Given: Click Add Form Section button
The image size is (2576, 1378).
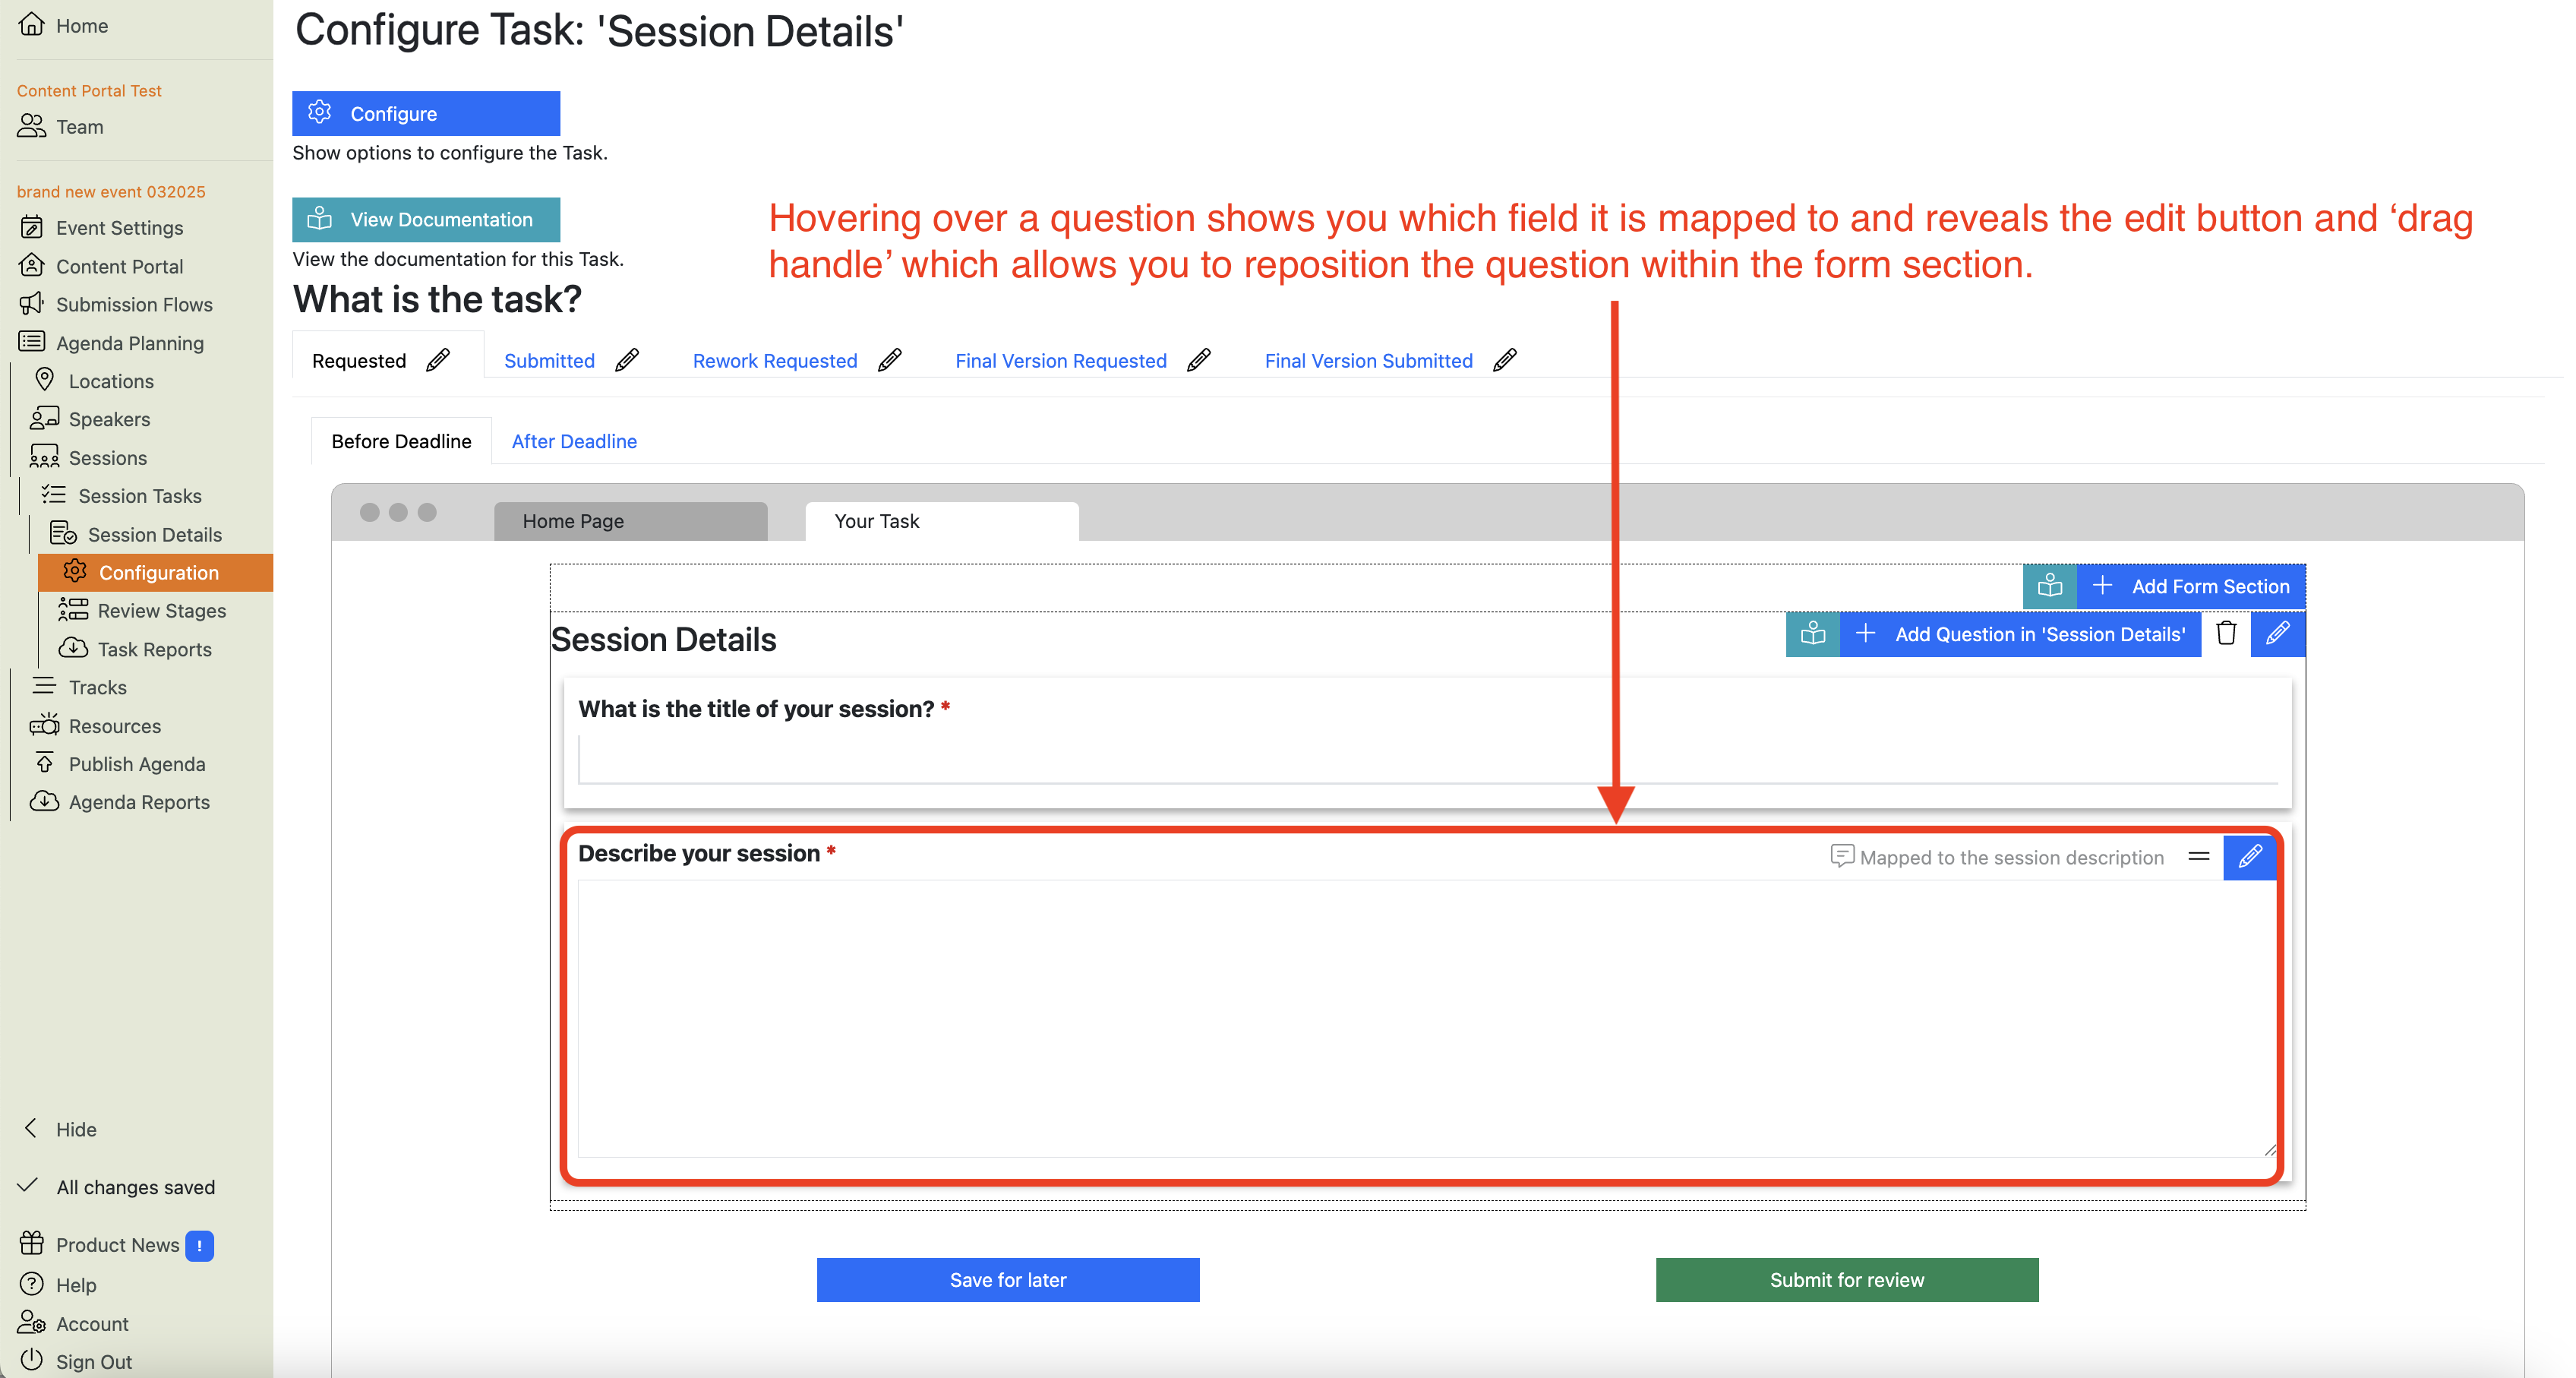Looking at the screenshot, I should [2191, 586].
